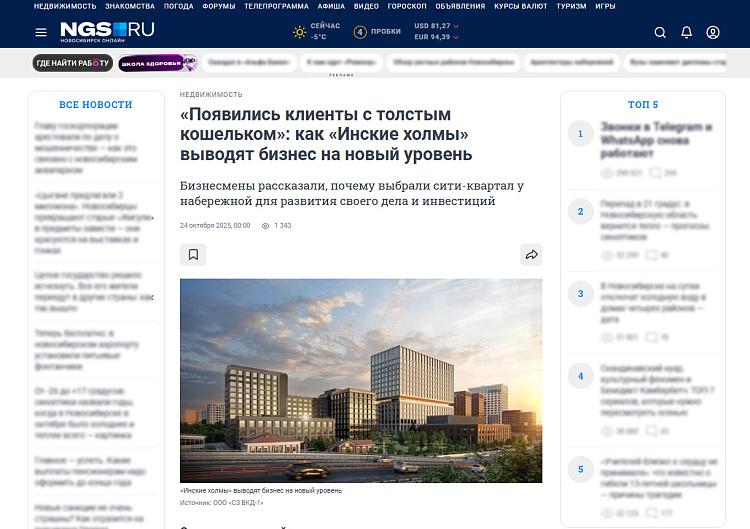Open the hamburger menu icon
750x529 pixels.
[x=41, y=32]
